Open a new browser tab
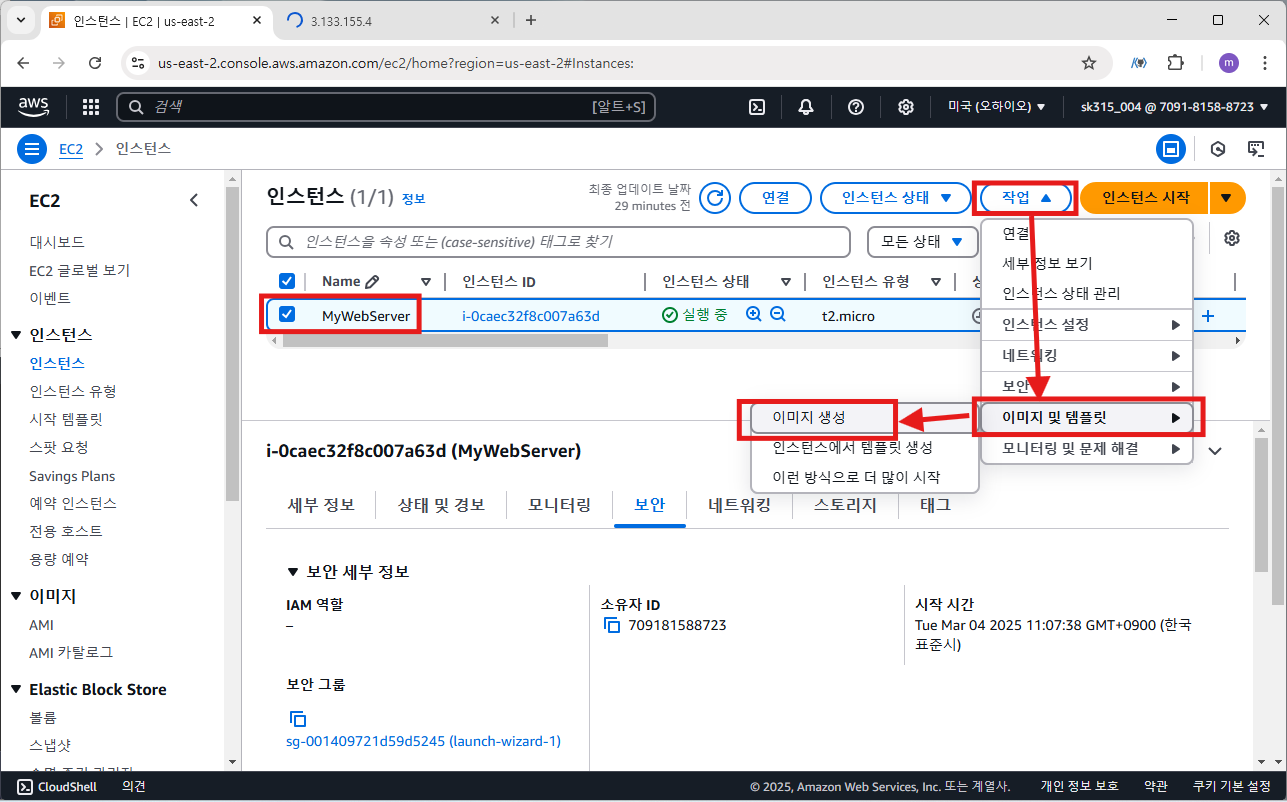This screenshot has width=1287, height=802. [x=531, y=20]
